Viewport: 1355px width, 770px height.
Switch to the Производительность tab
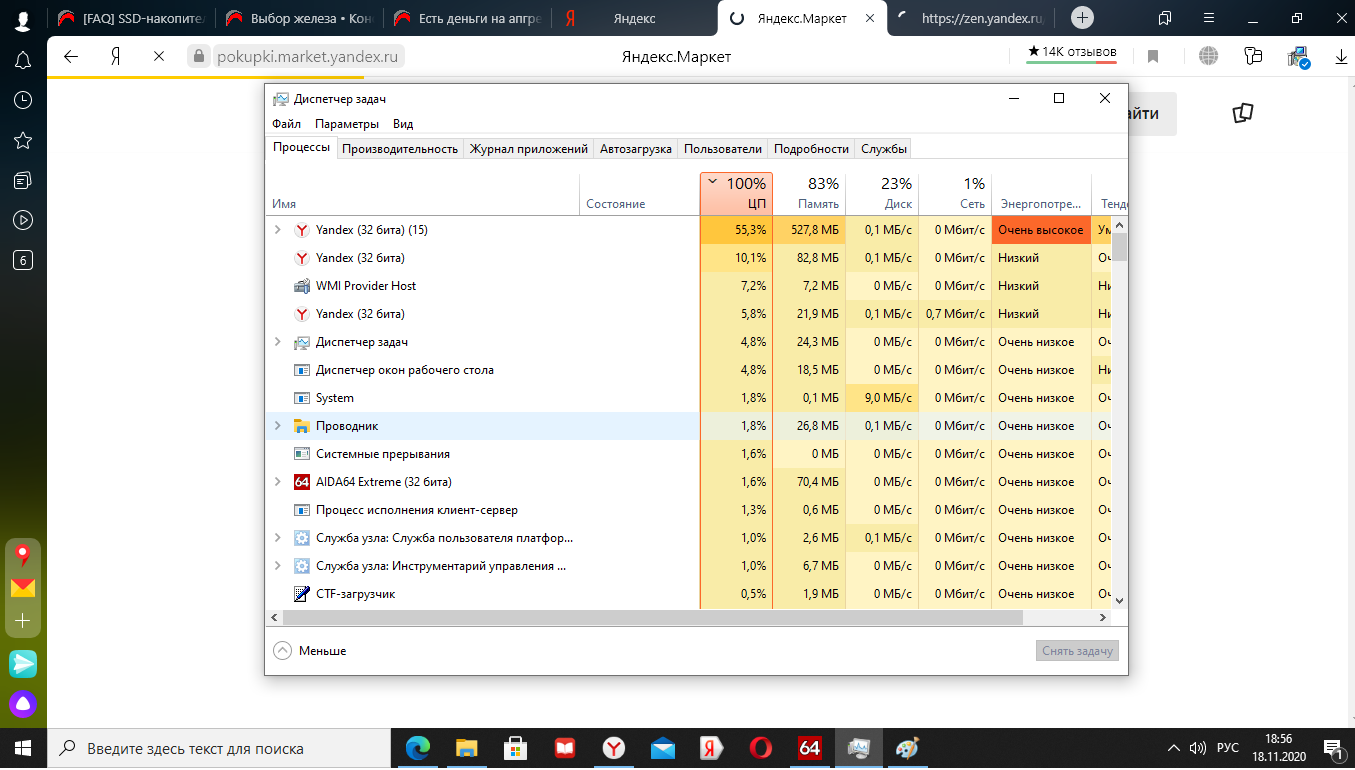(400, 149)
